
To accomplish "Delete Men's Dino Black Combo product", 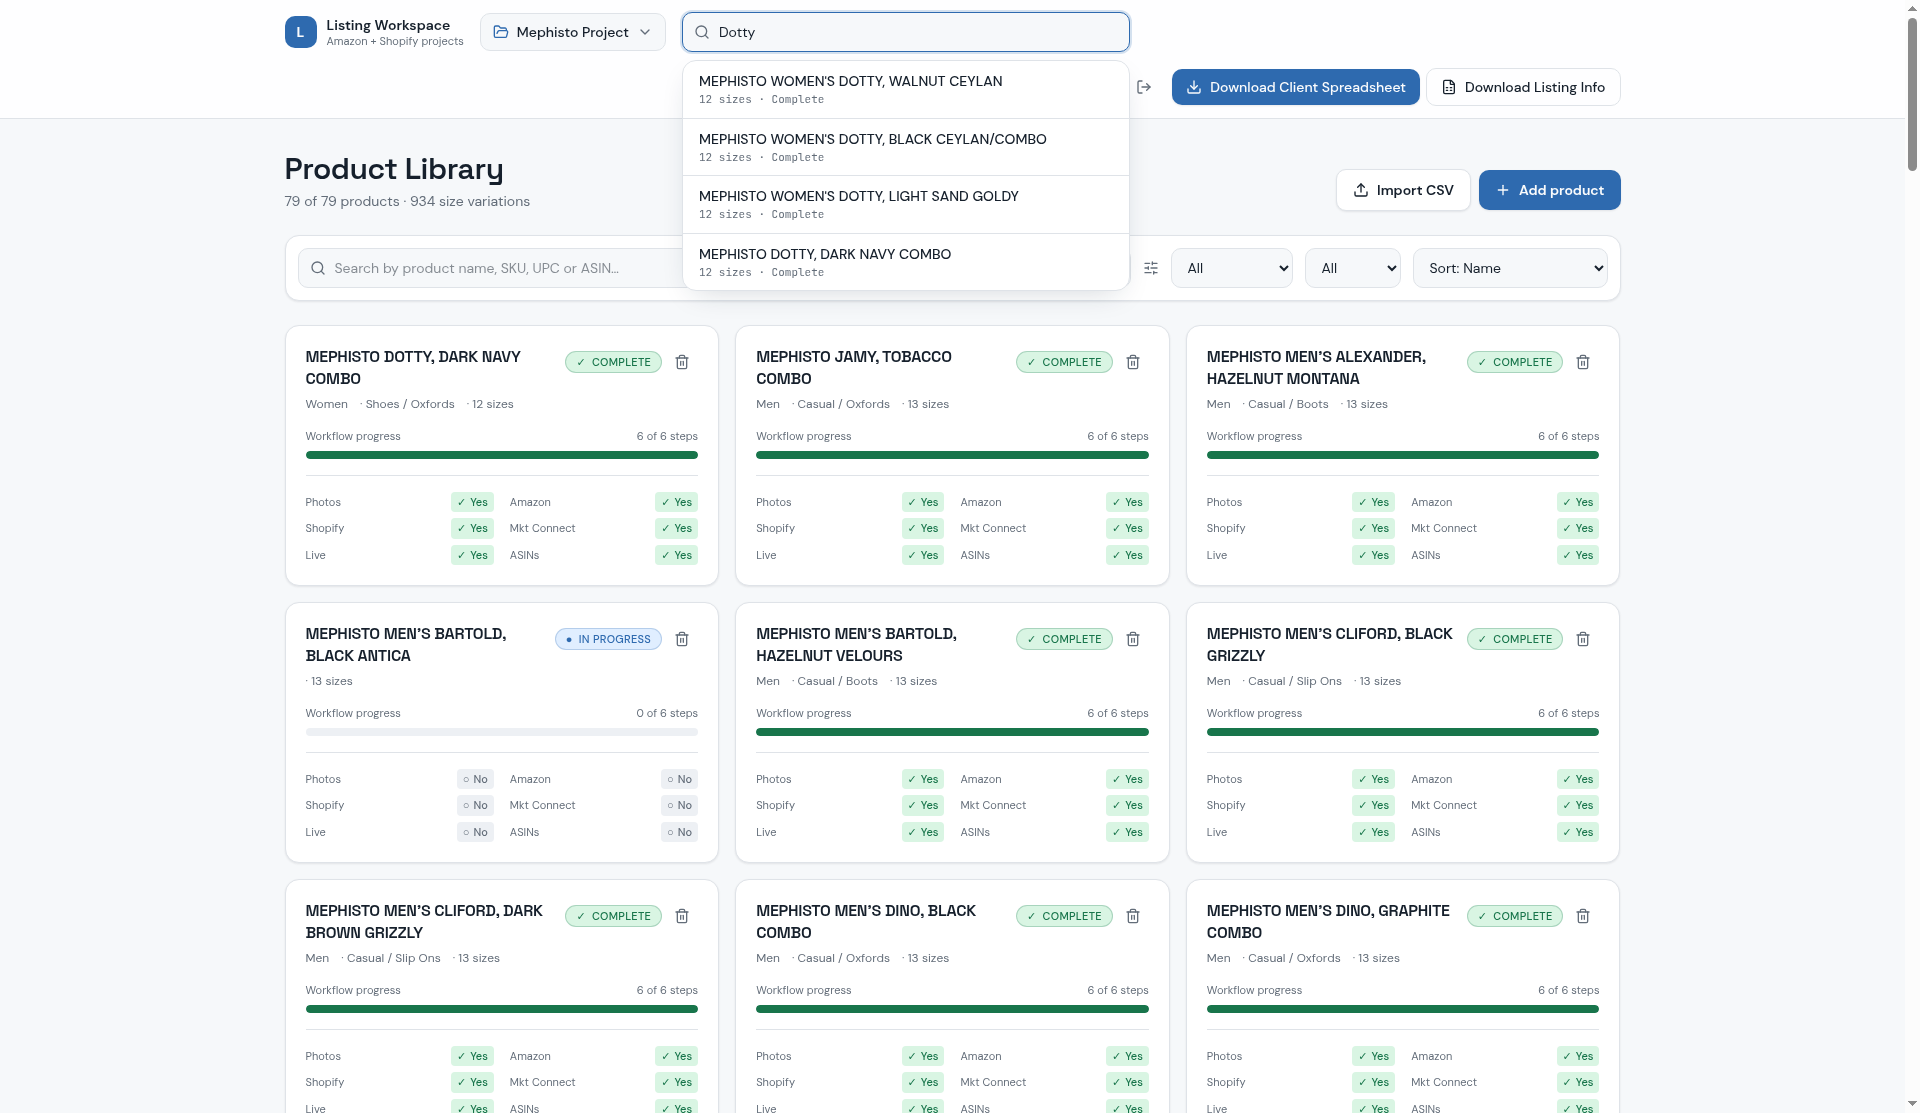I will pos(1133,916).
